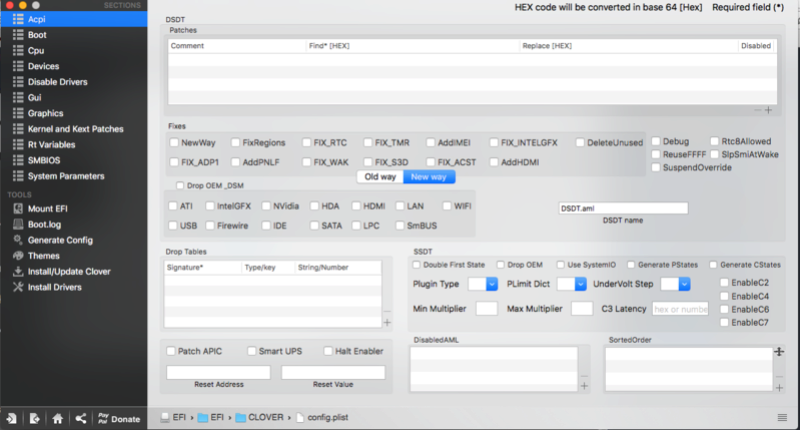This screenshot has width=800, height=430.
Task: Check the DeleteUnused option
Action: coord(580,142)
